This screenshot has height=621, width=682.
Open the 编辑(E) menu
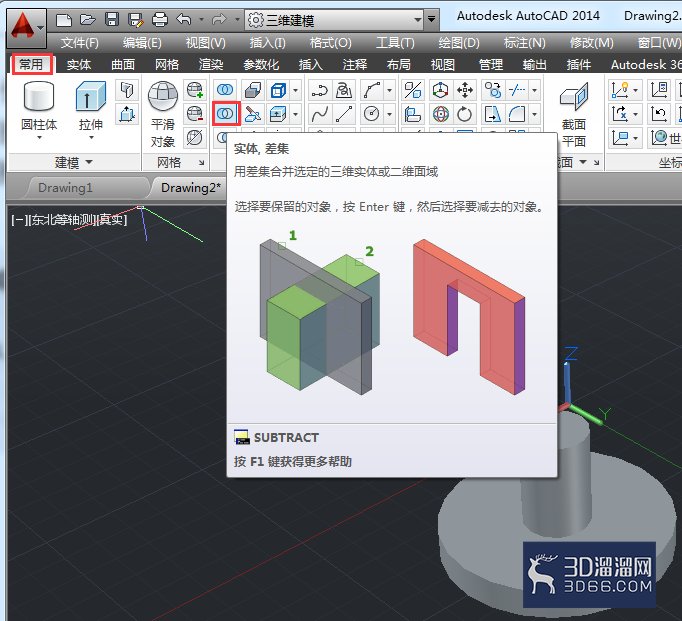coord(142,43)
